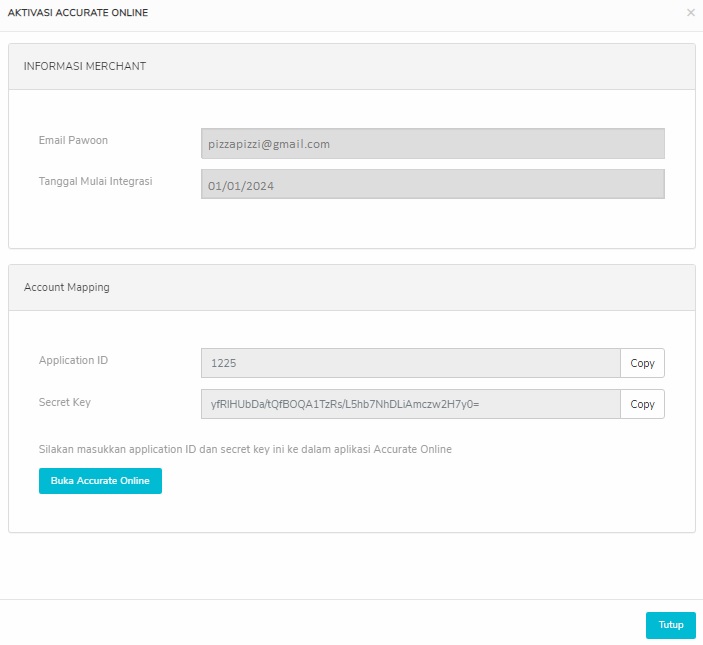Close the Aktivasi Accurate Online dialog
703x645 pixels.
pyautogui.click(x=690, y=13)
